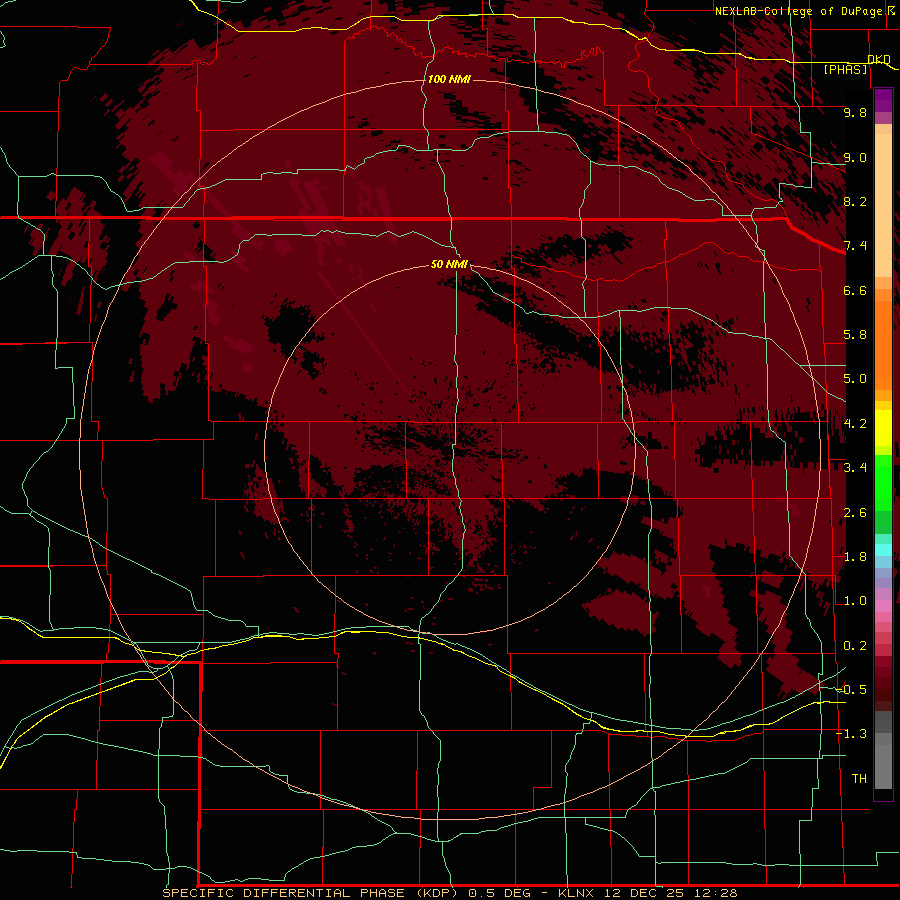Click the 12 DEC 25 date in caption
Screen dimensions: 900x900
pos(646,893)
